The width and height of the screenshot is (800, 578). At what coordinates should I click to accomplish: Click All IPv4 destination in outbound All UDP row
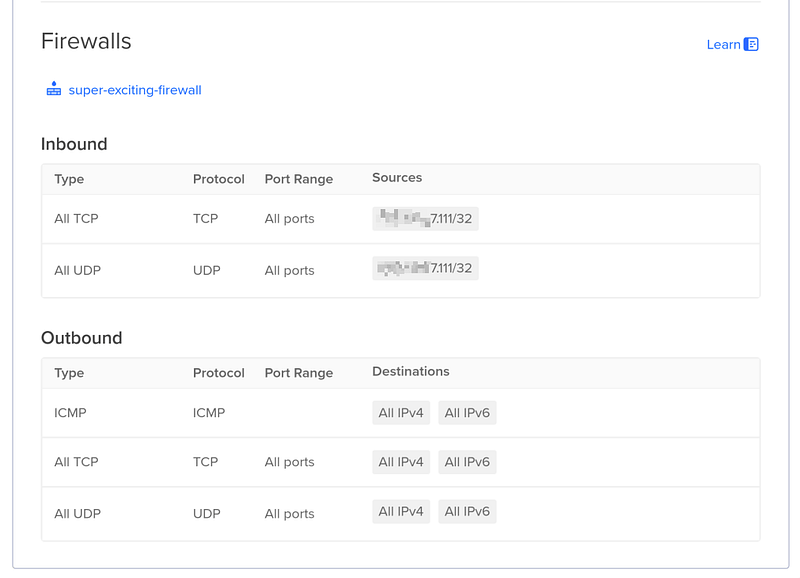(x=401, y=512)
